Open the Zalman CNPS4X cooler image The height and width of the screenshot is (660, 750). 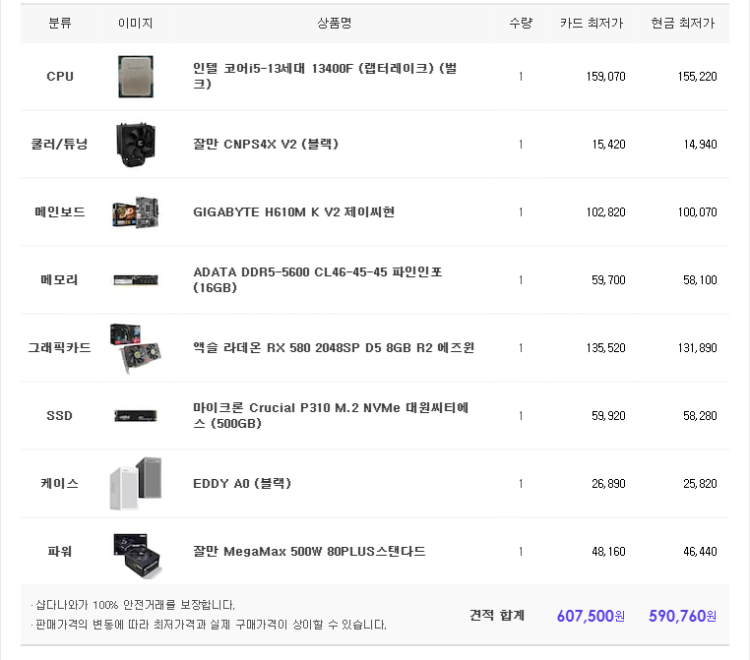pos(136,144)
